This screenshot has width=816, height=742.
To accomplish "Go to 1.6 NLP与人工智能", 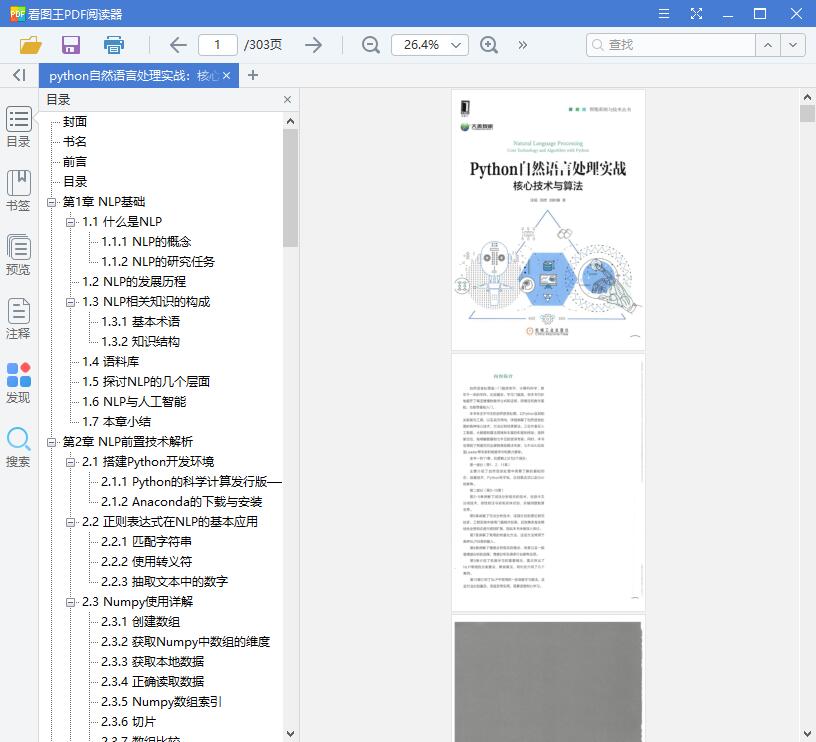I will pos(134,402).
